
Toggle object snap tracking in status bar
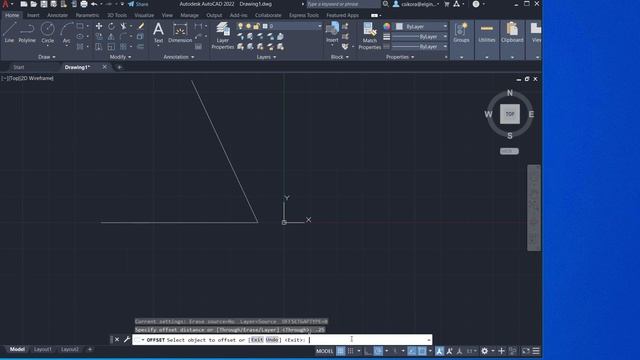pos(412,351)
